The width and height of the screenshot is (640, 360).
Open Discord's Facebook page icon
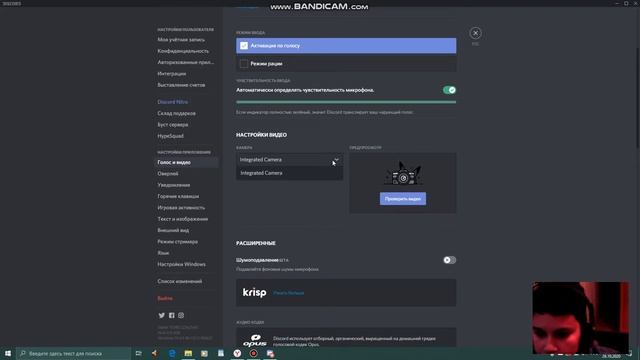pyautogui.click(x=171, y=316)
